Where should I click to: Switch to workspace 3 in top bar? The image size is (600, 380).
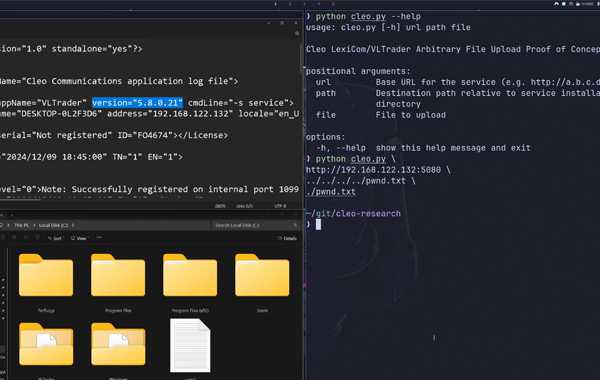pos(304,4)
